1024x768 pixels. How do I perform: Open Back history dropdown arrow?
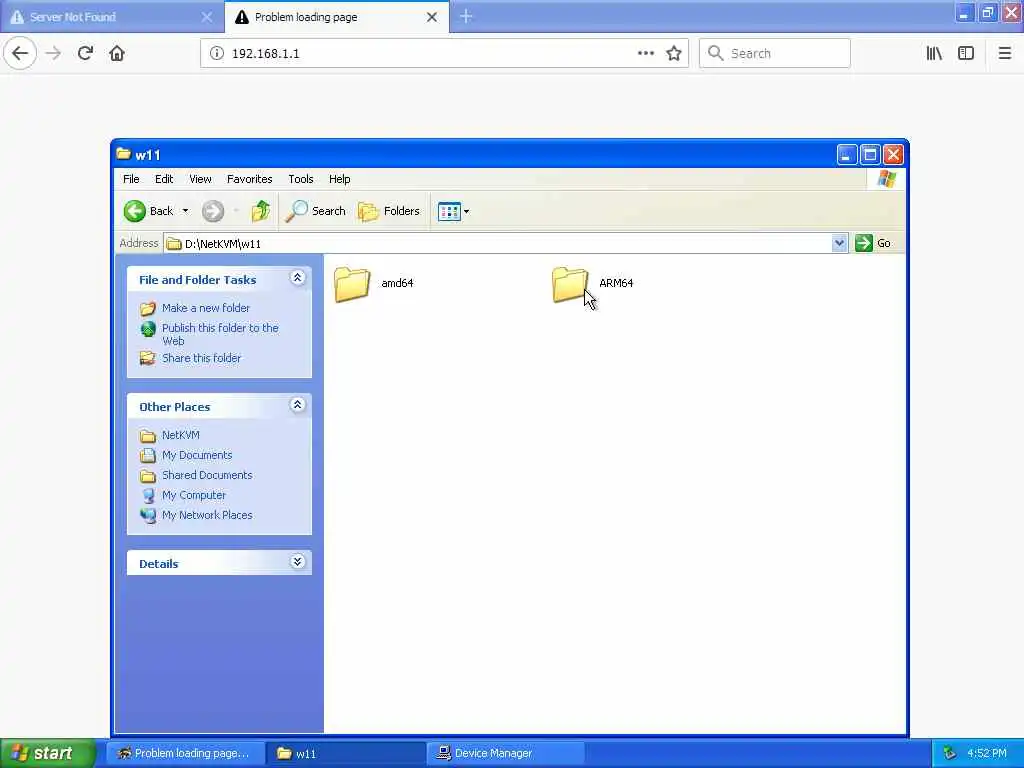click(185, 211)
